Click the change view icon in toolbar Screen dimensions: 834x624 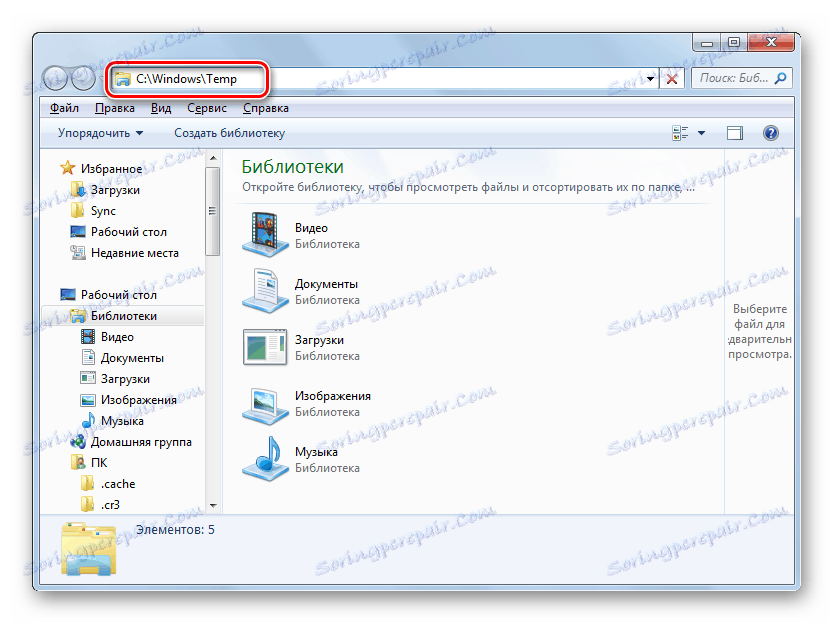click(680, 133)
